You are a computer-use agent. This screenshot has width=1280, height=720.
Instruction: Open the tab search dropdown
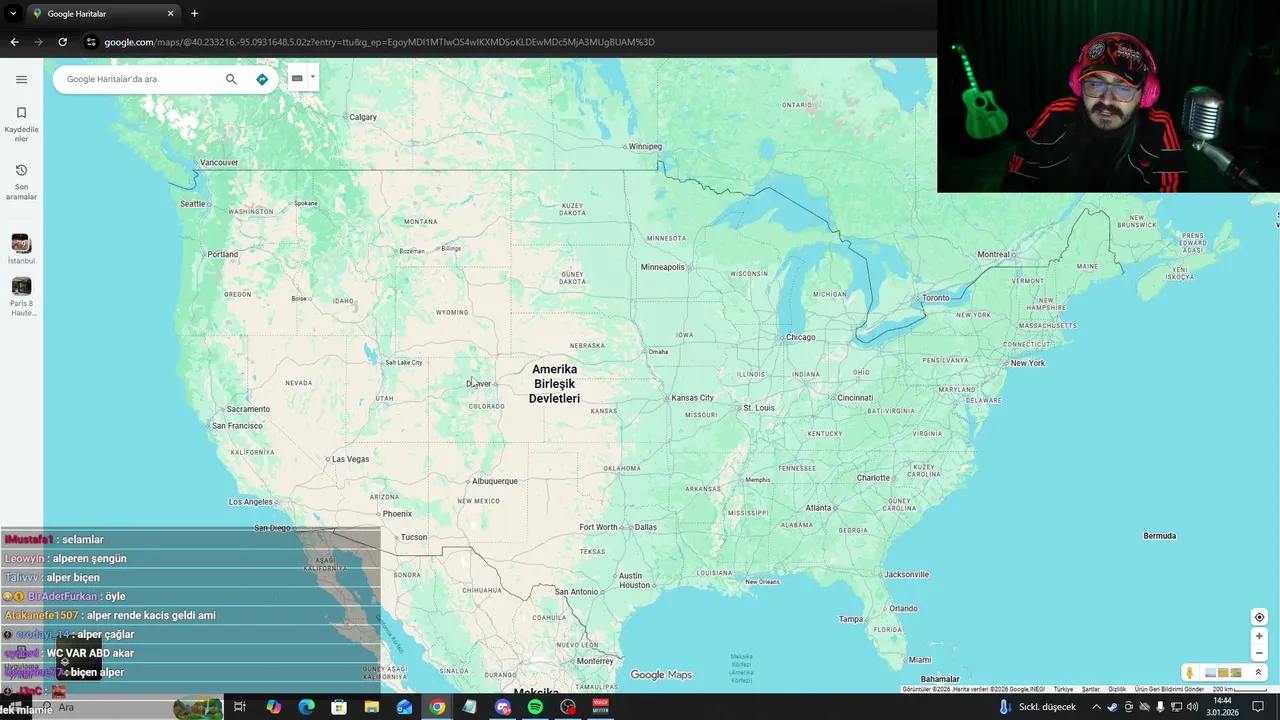12,14
